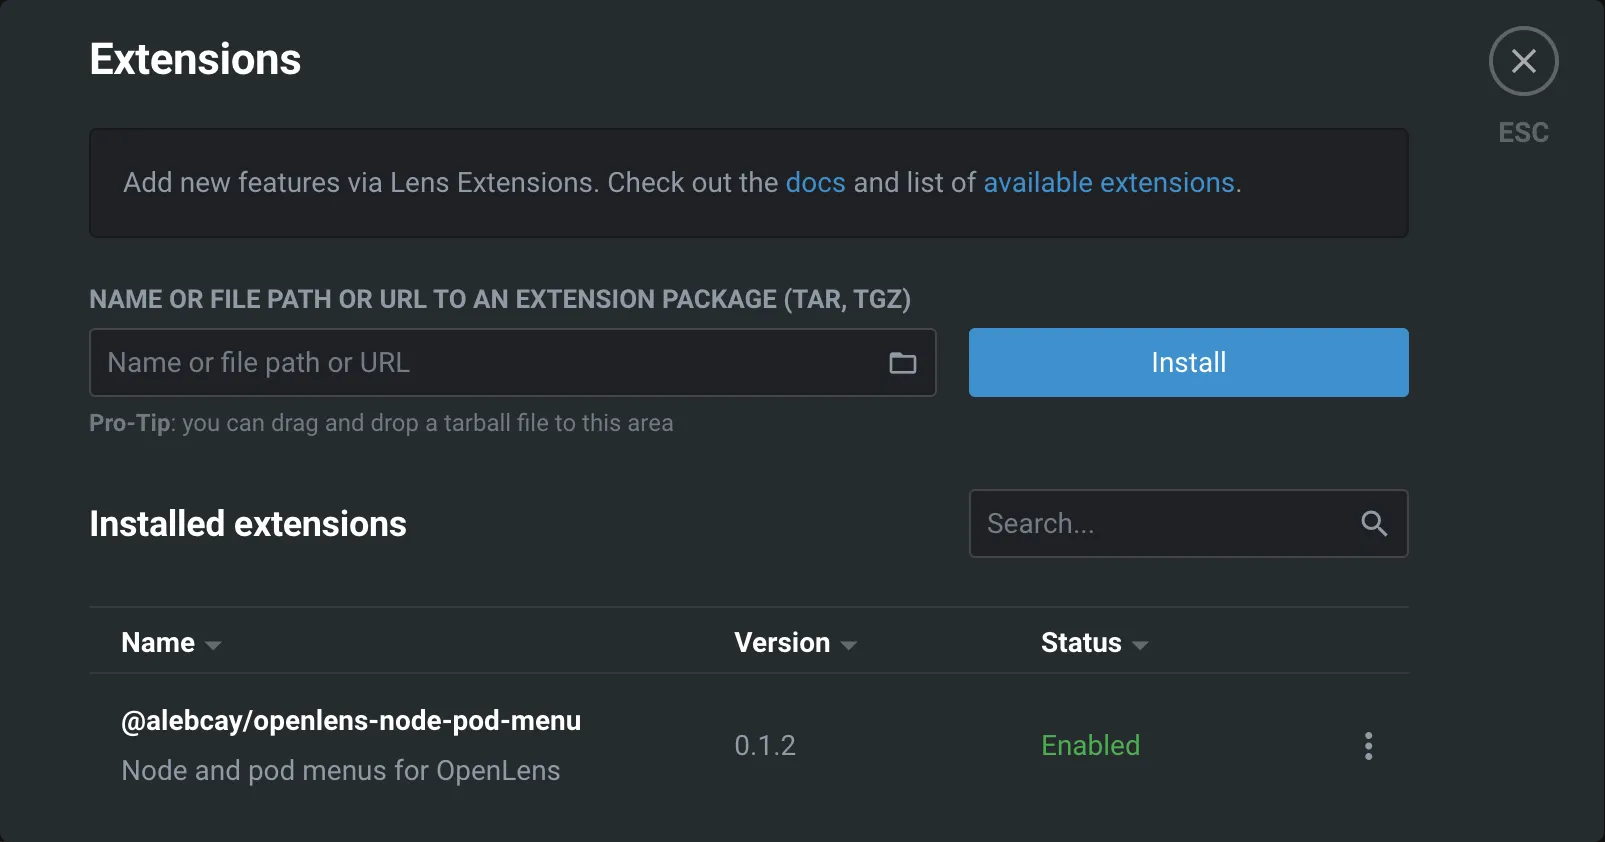Open the available extensions link
Image resolution: width=1605 pixels, height=842 pixels.
pyautogui.click(x=1109, y=183)
